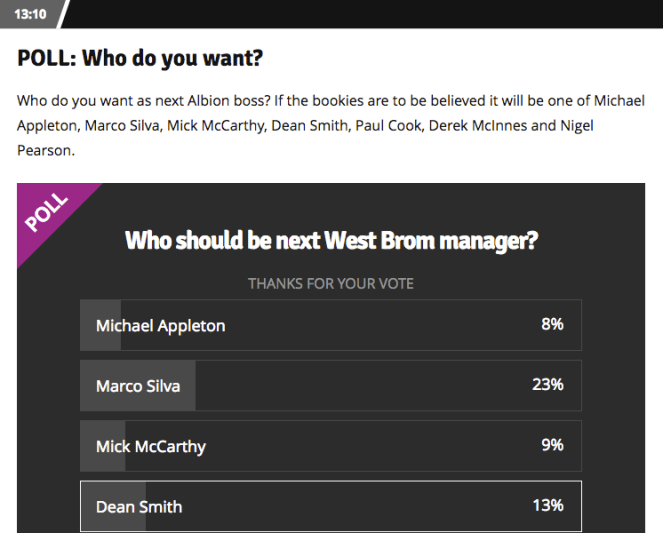Click the black header bar beside the timestamp
Screen dimensions: 663x533
[360, 14]
